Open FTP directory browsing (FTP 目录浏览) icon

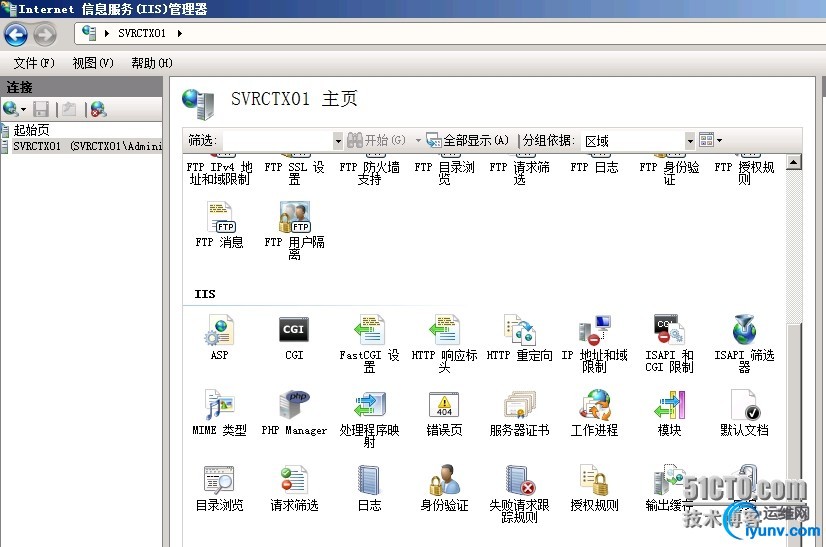click(444, 170)
